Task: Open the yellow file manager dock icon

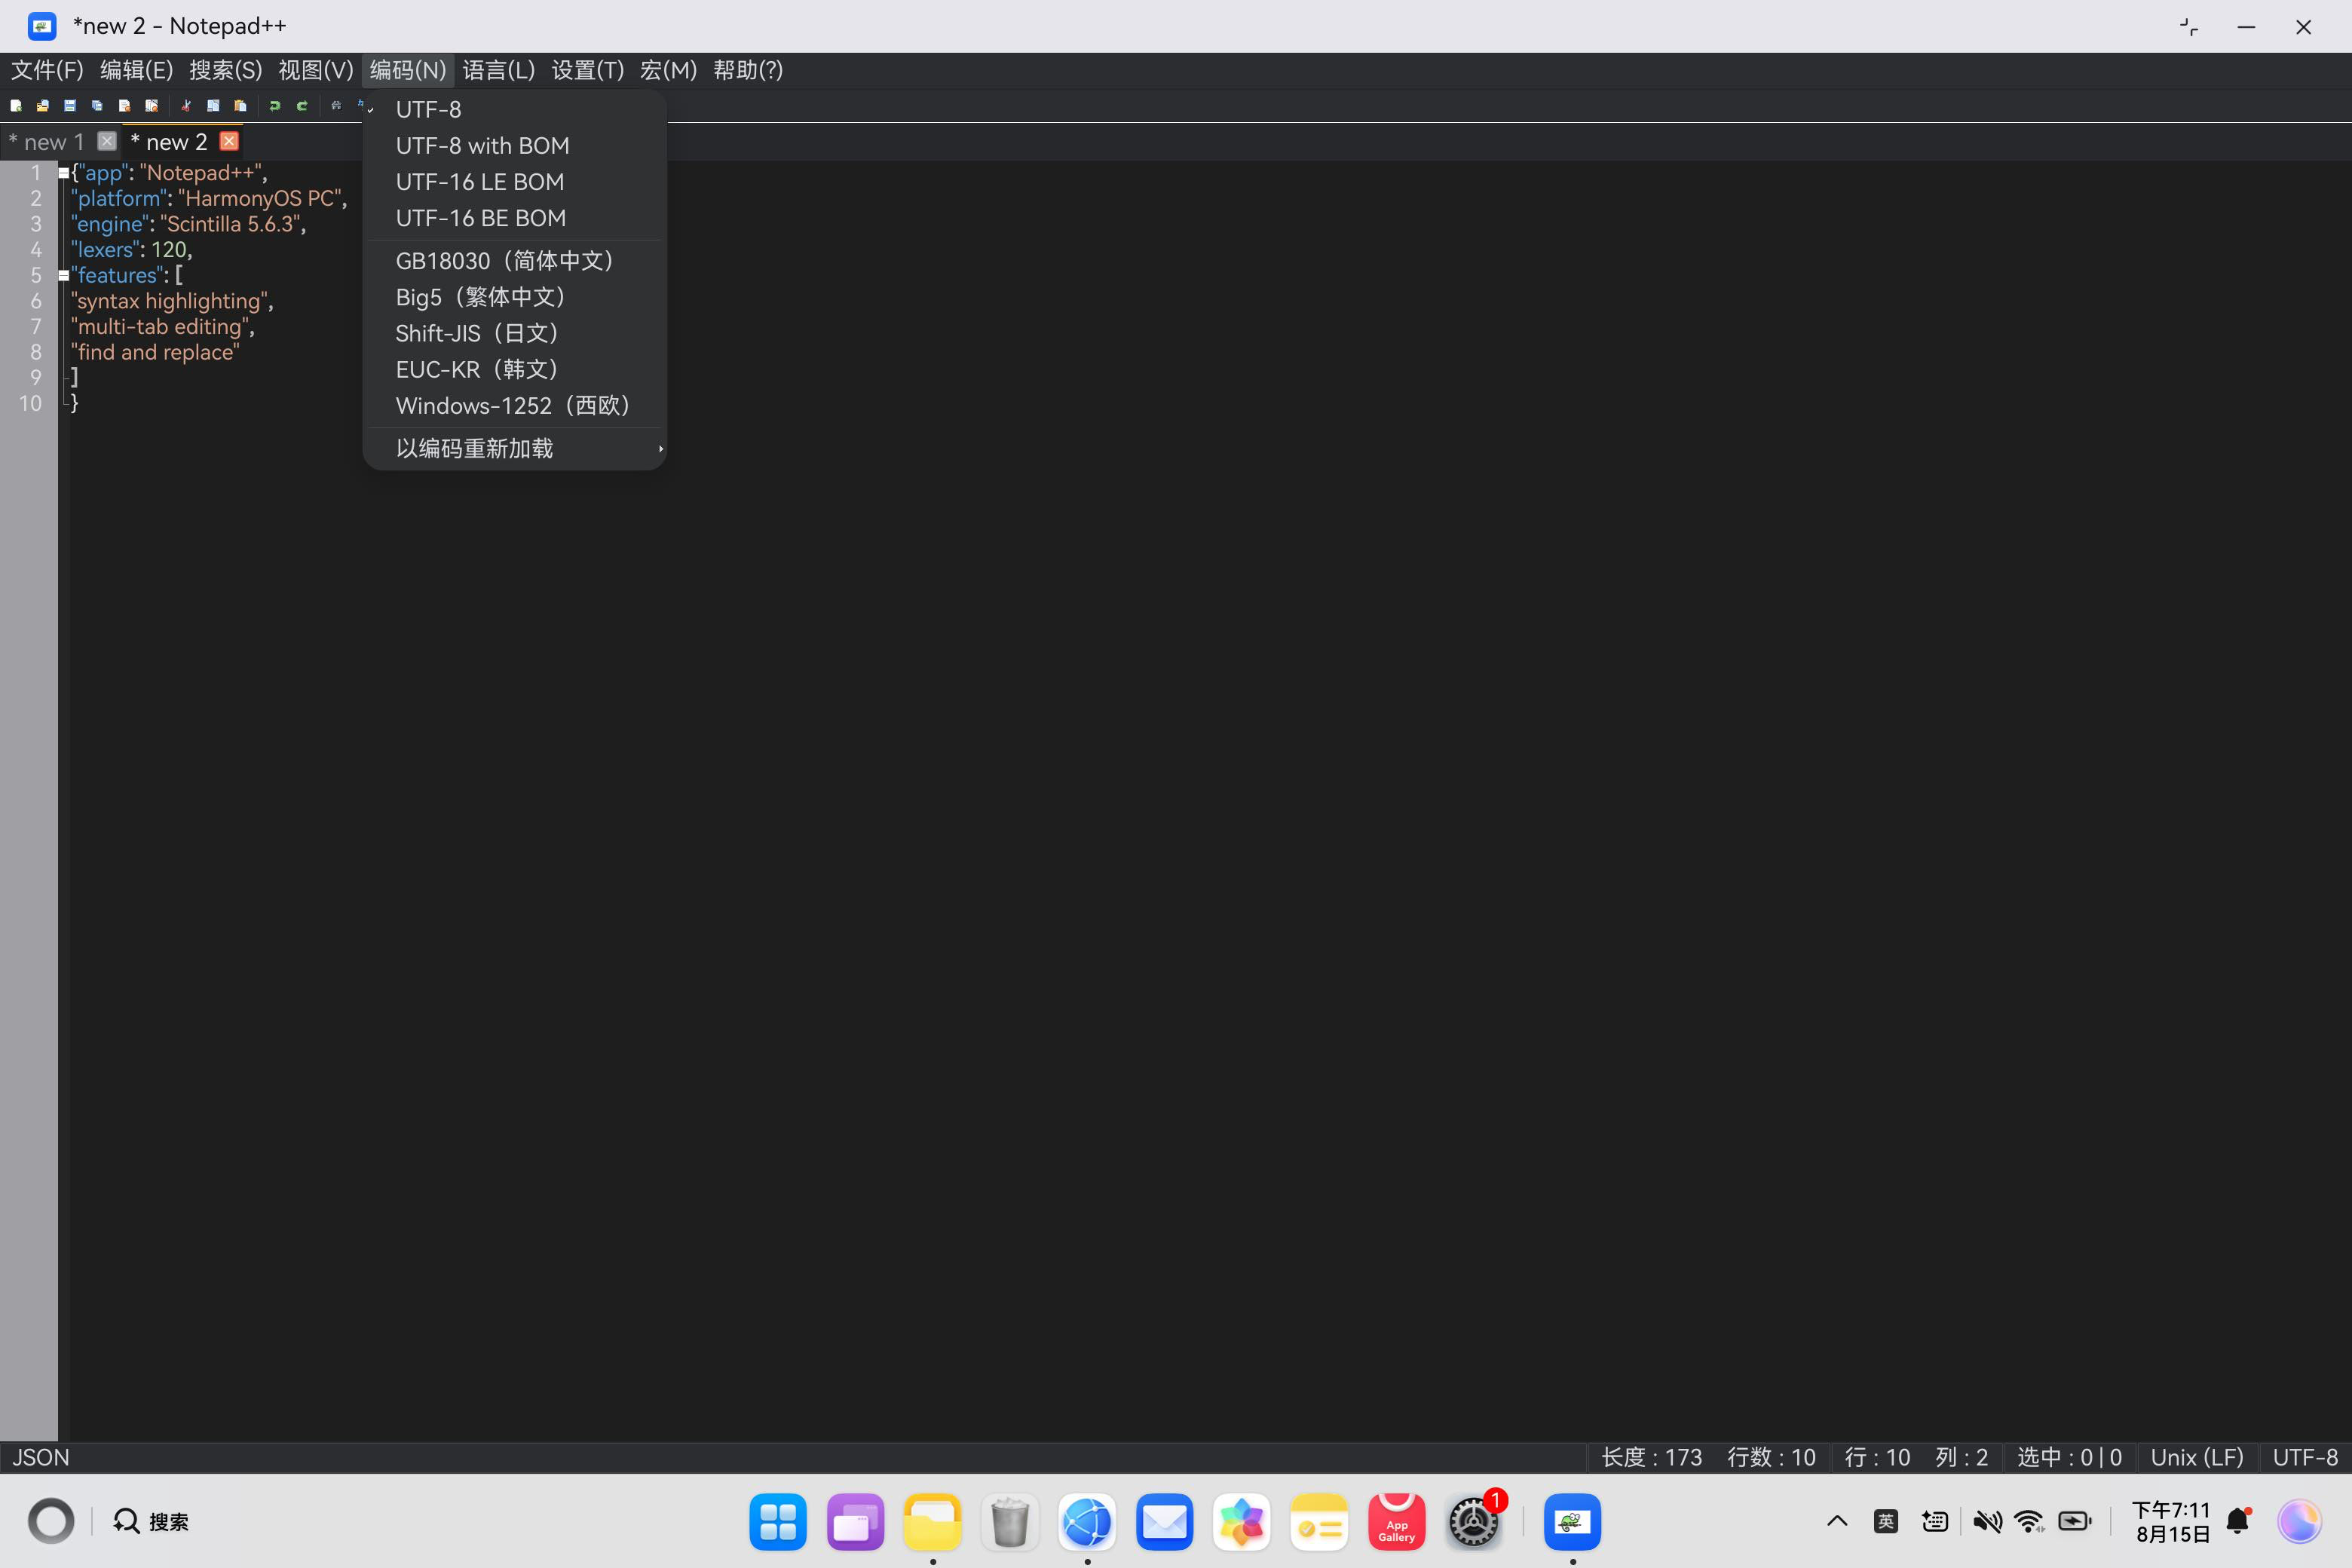Action: [x=933, y=1522]
